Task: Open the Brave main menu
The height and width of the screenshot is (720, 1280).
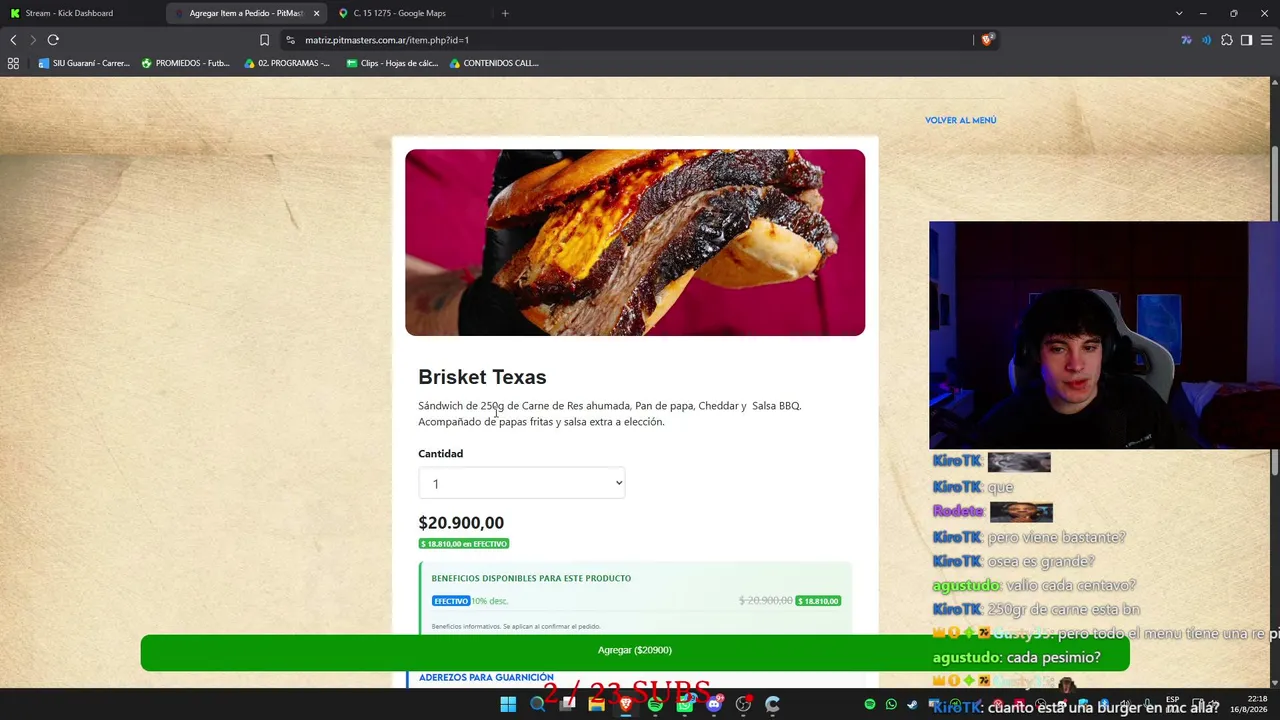Action: pyautogui.click(x=1266, y=40)
